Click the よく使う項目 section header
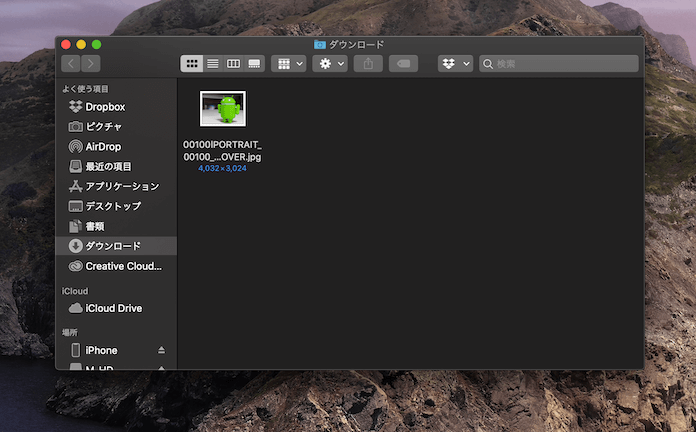The width and height of the screenshot is (696, 432). (85, 89)
